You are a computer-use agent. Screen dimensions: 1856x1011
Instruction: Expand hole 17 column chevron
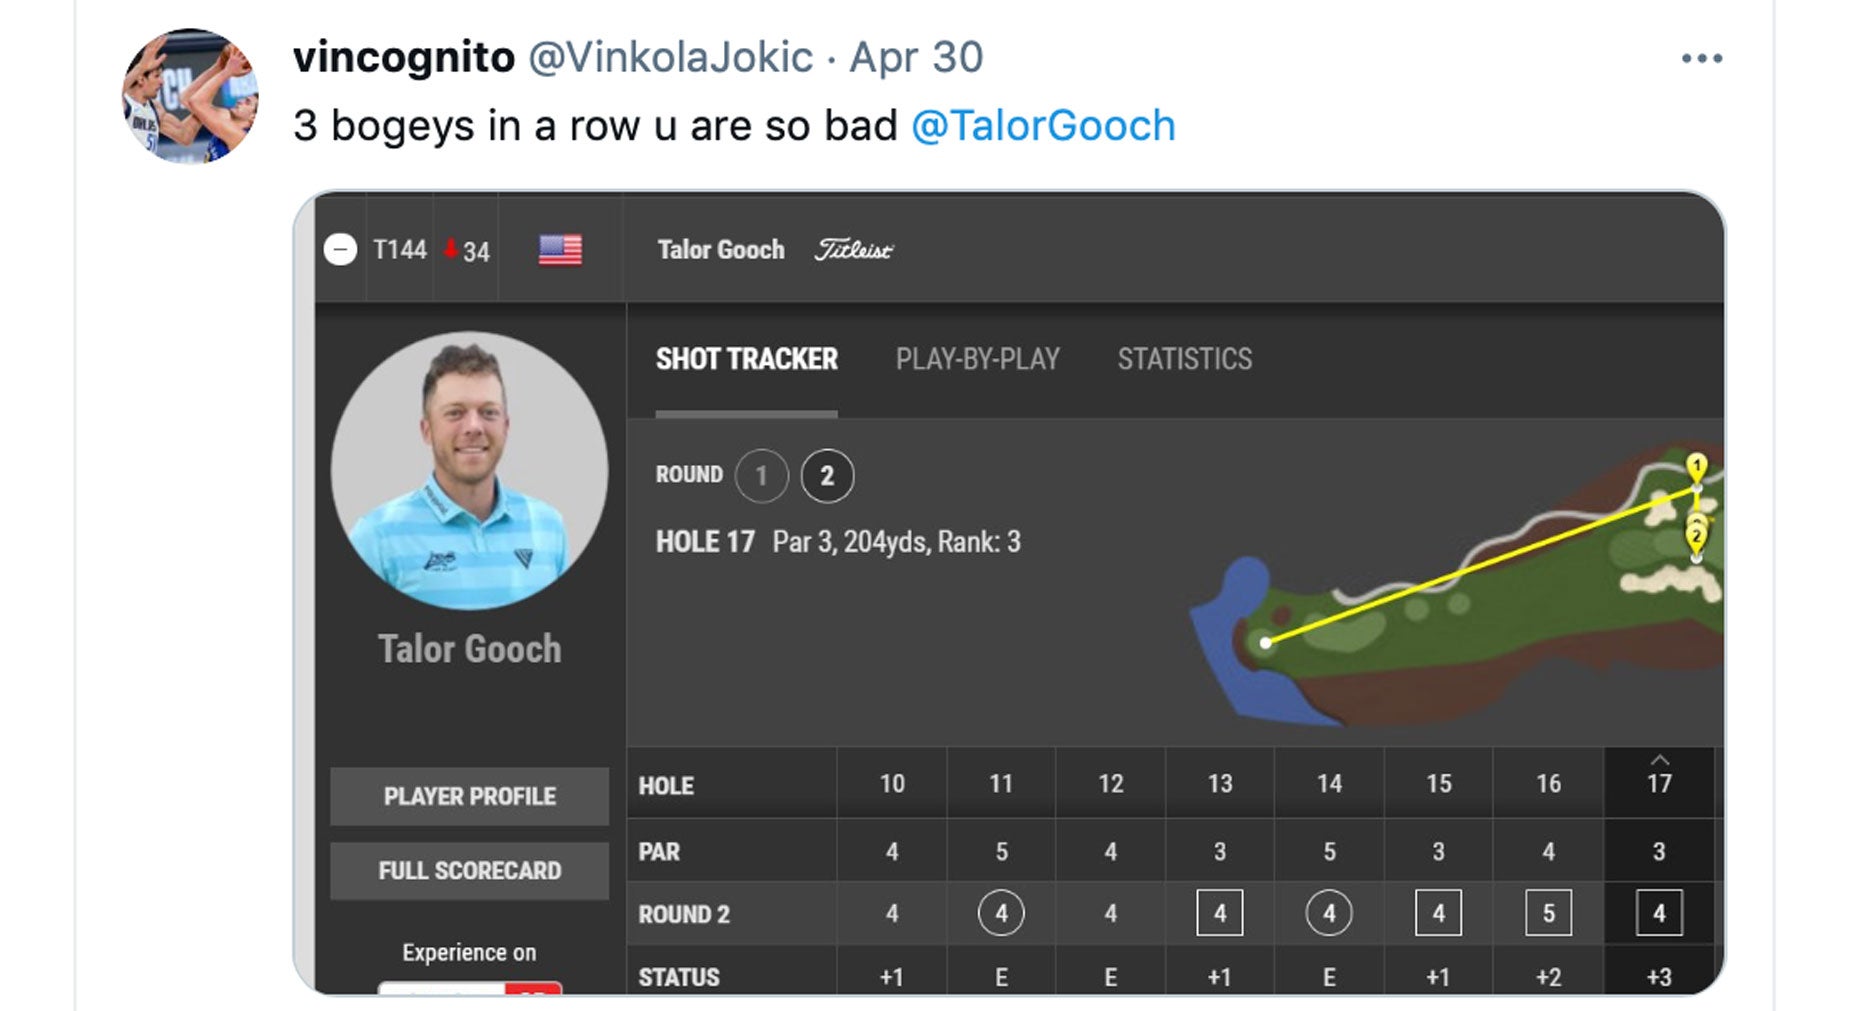click(x=1659, y=761)
